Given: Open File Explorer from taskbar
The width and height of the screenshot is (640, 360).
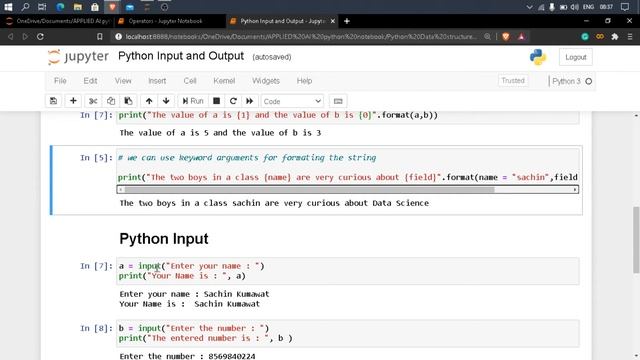Looking at the screenshot, I should pyautogui.click(x=78, y=7).
